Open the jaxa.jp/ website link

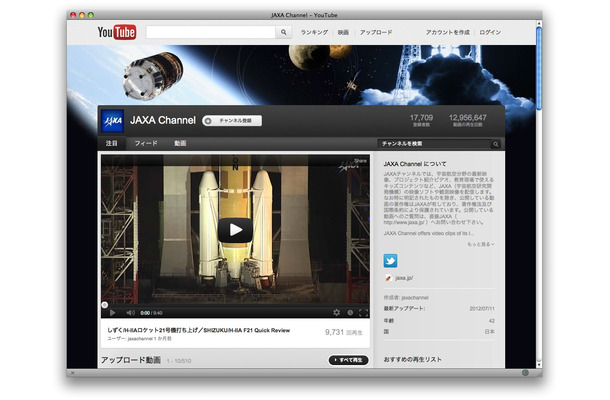tap(404, 278)
